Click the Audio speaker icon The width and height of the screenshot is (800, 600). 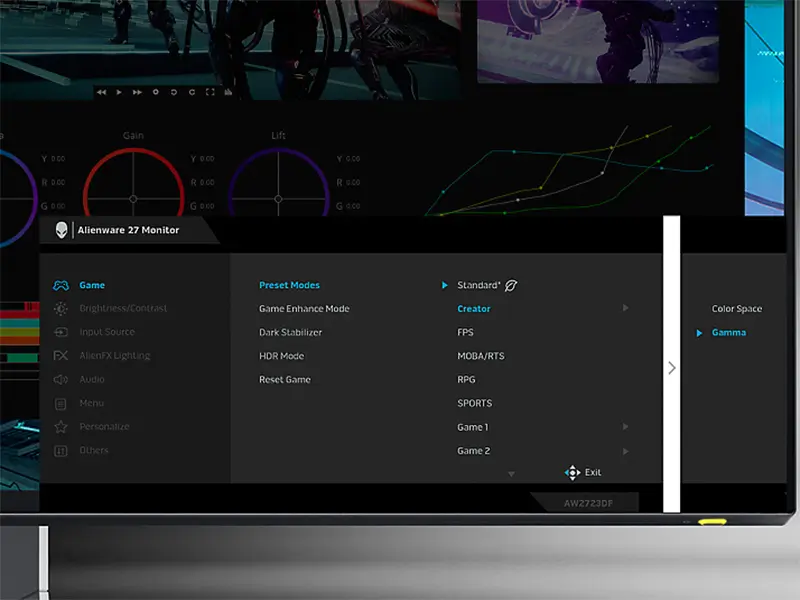tap(61, 380)
